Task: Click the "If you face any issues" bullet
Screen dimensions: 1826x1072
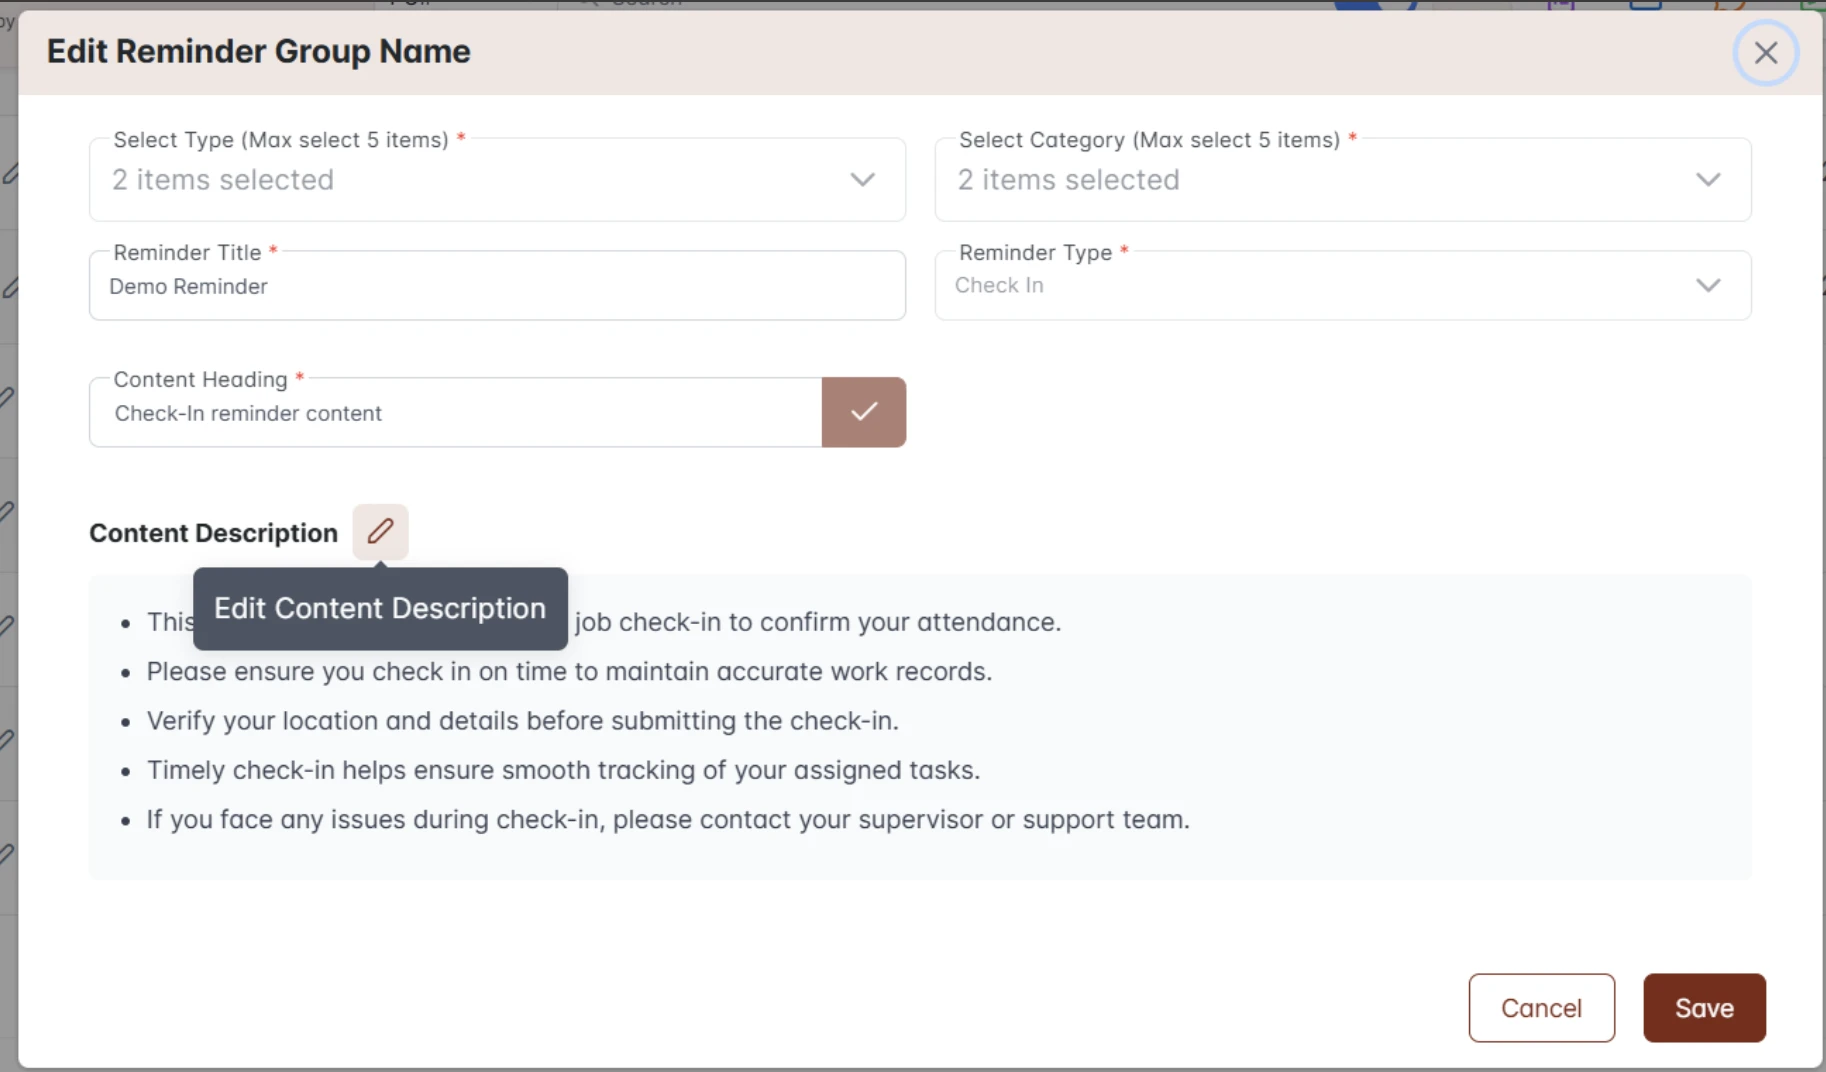Action: 668,820
